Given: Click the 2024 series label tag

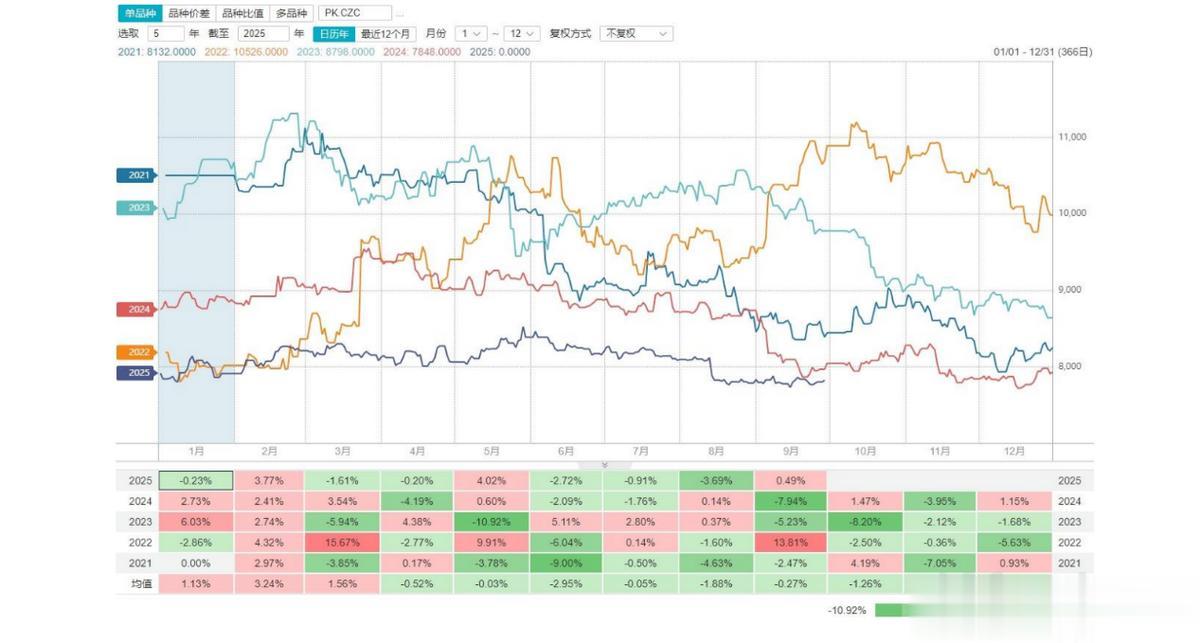Looking at the screenshot, I should [135, 309].
